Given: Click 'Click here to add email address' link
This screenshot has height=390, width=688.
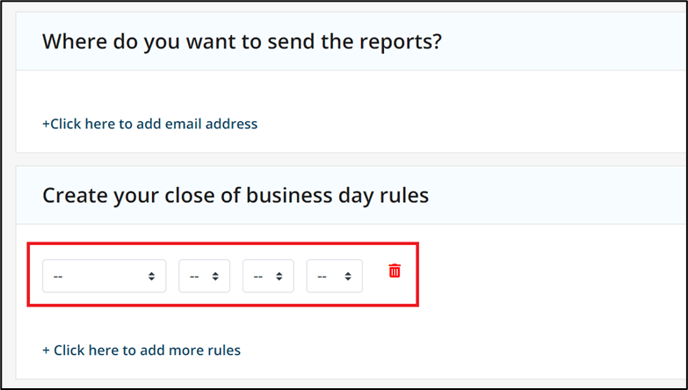Looking at the screenshot, I should click(x=154, y=124).
